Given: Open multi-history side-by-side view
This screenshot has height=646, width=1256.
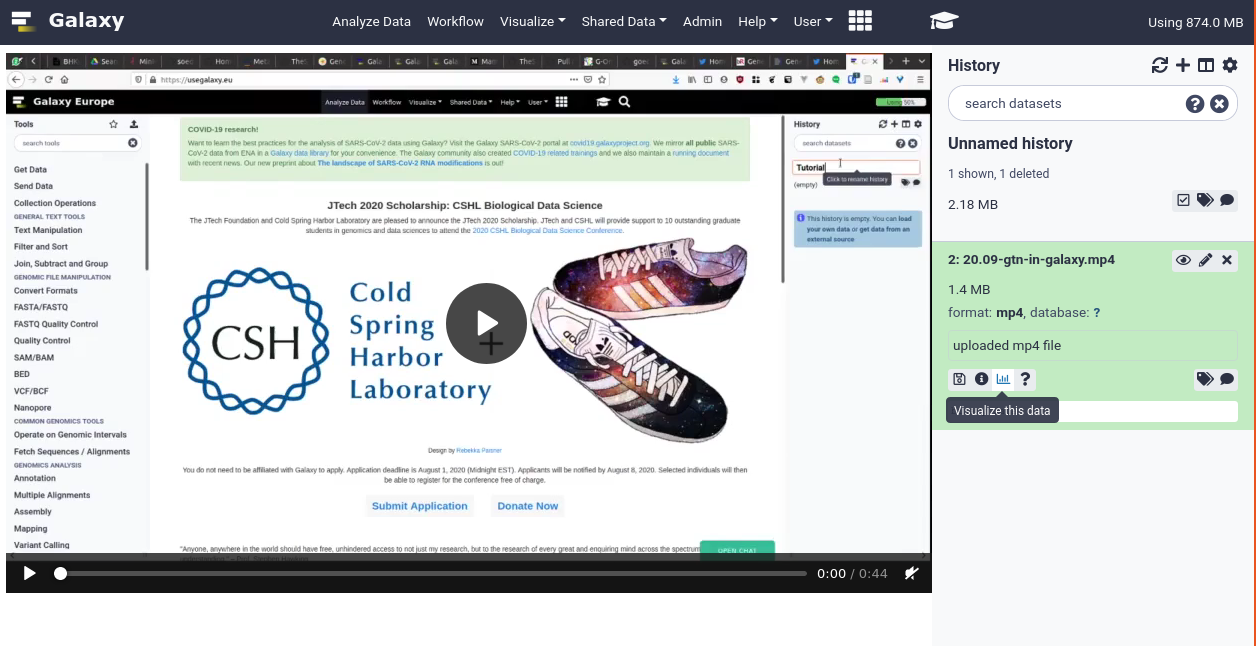Looking at the screenshot, I should pos(1206,65).
